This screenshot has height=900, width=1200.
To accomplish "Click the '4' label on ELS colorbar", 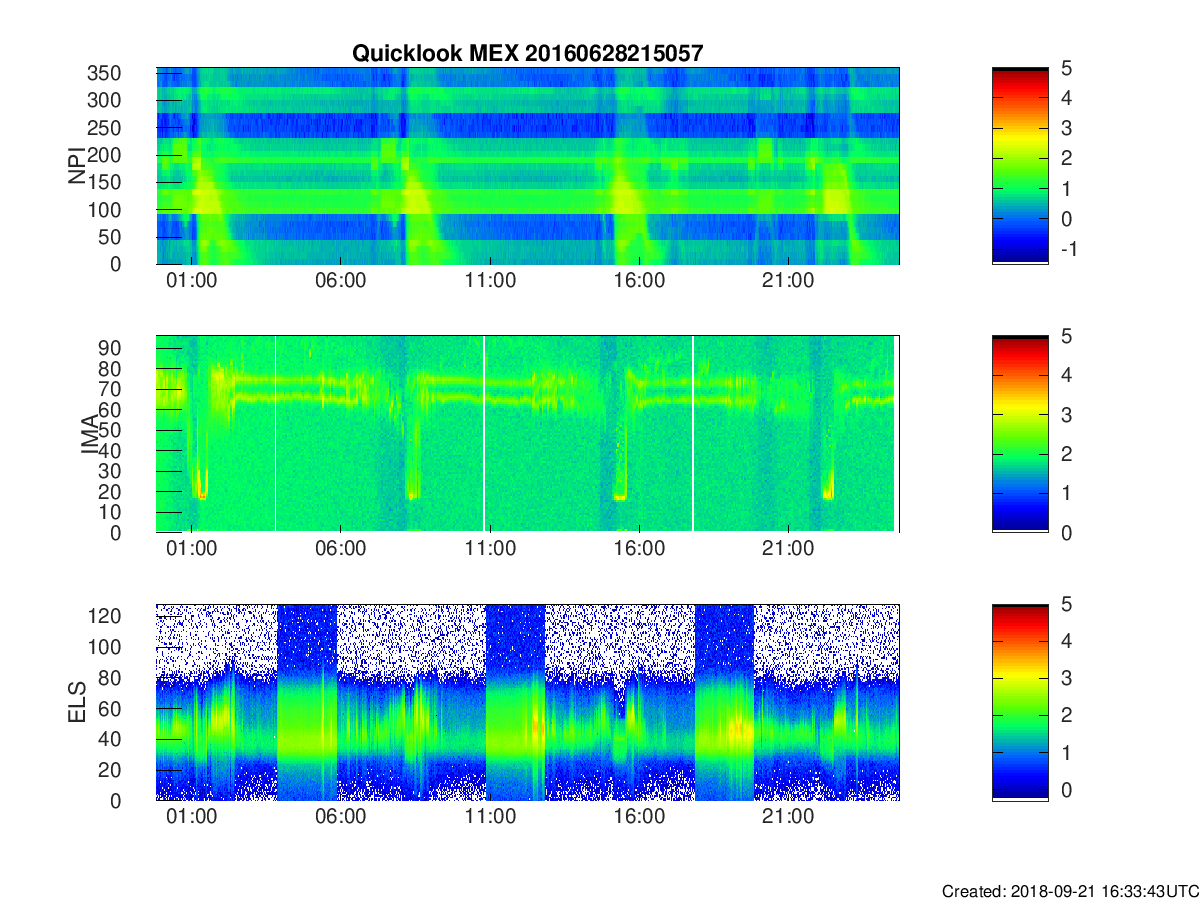I will pyautogui.click(x=1068, y=641).
